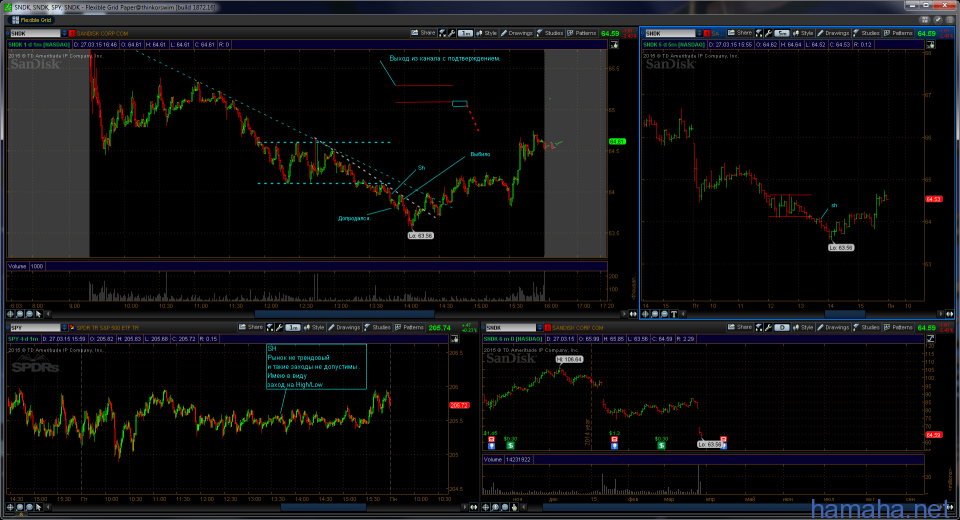Open Studies in the top-right 5m chart
Screen dimensions: 960x520
(866, 33)
